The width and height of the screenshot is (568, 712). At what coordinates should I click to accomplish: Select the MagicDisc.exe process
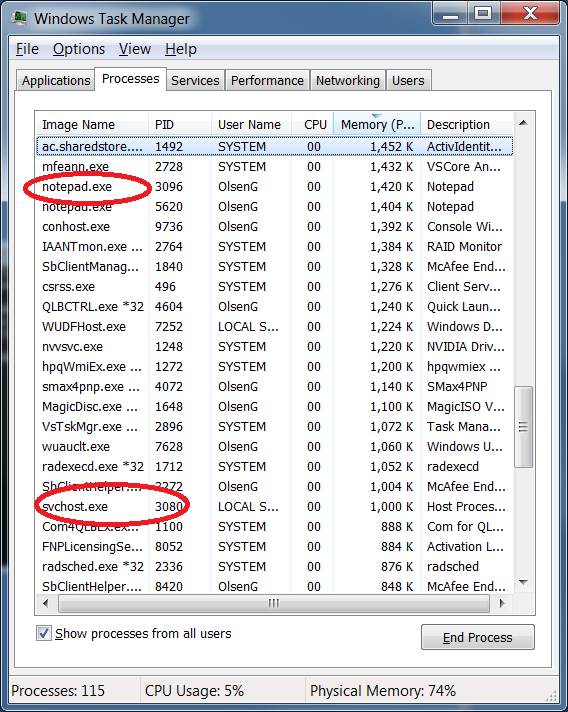(x=275, y=406)
